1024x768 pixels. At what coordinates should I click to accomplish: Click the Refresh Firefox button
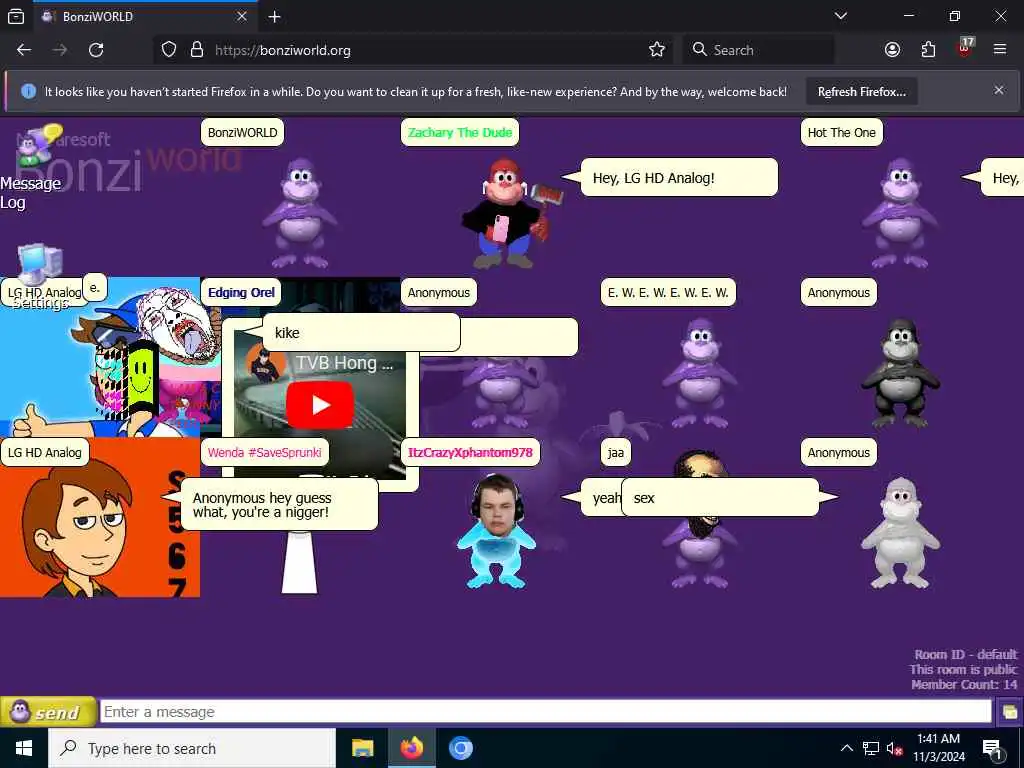tap(861, 91)
